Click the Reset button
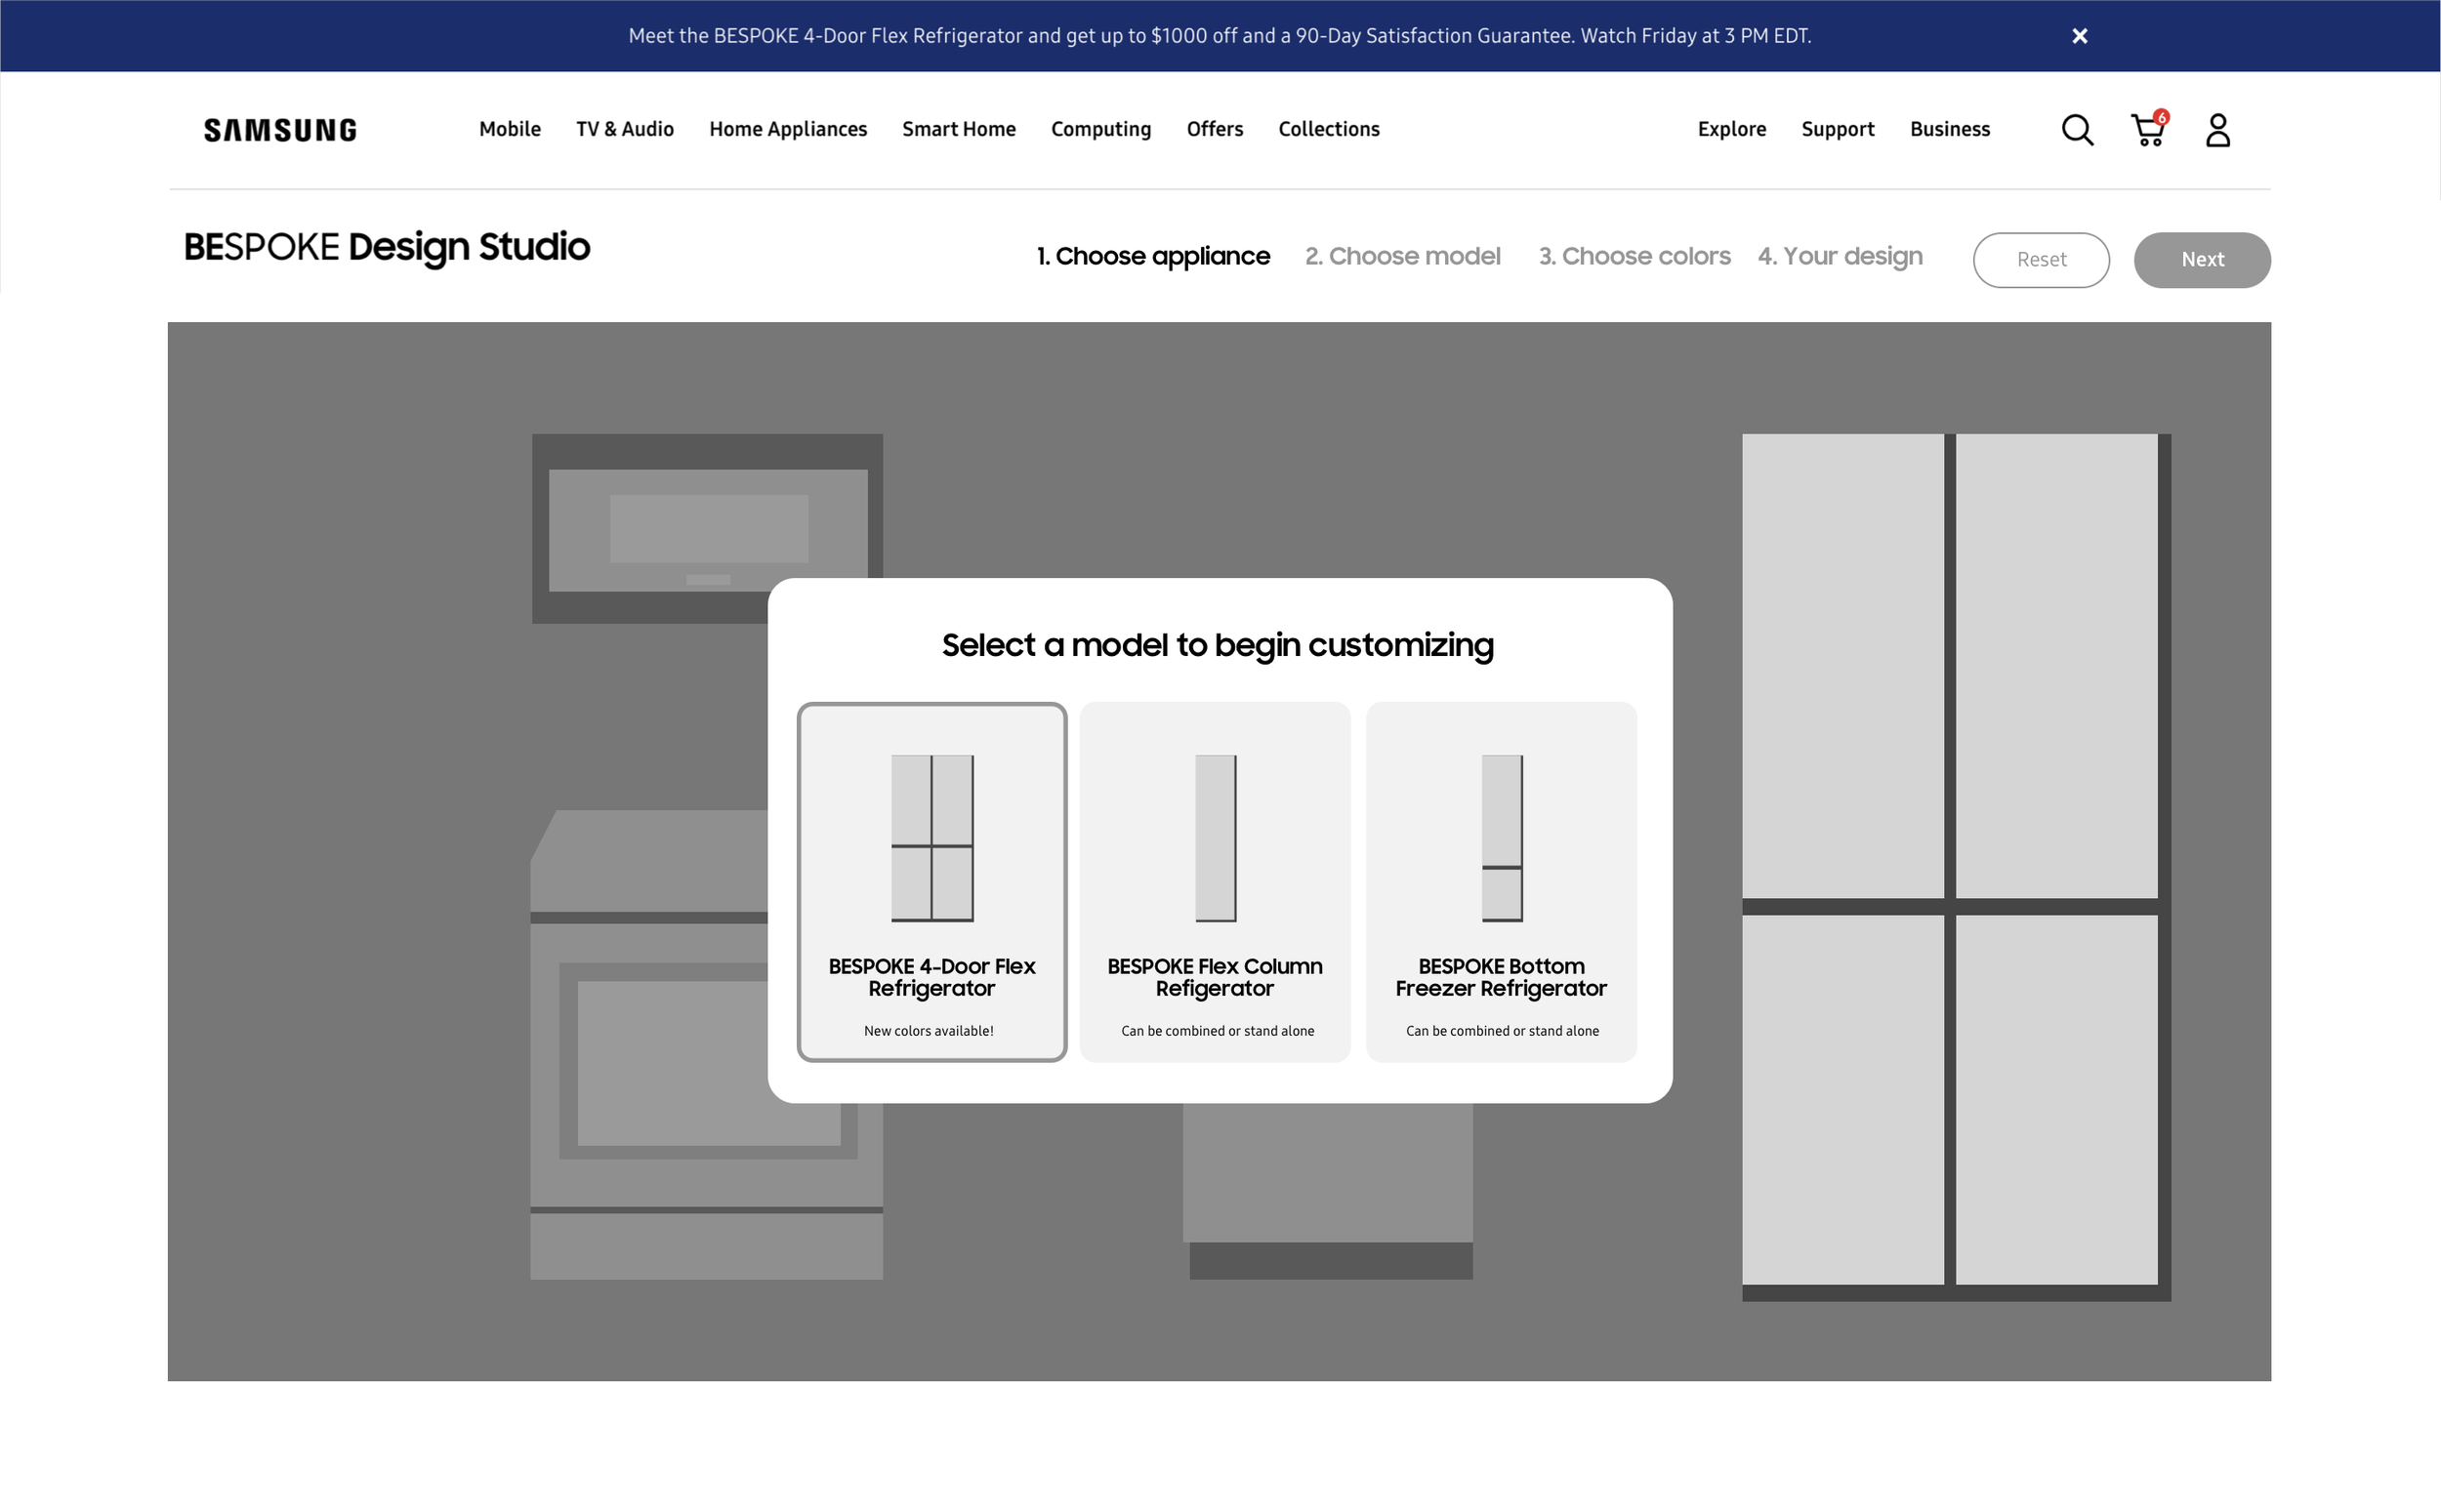The width and height of the screenshot is (2441, 1512). click(2040, 260)
